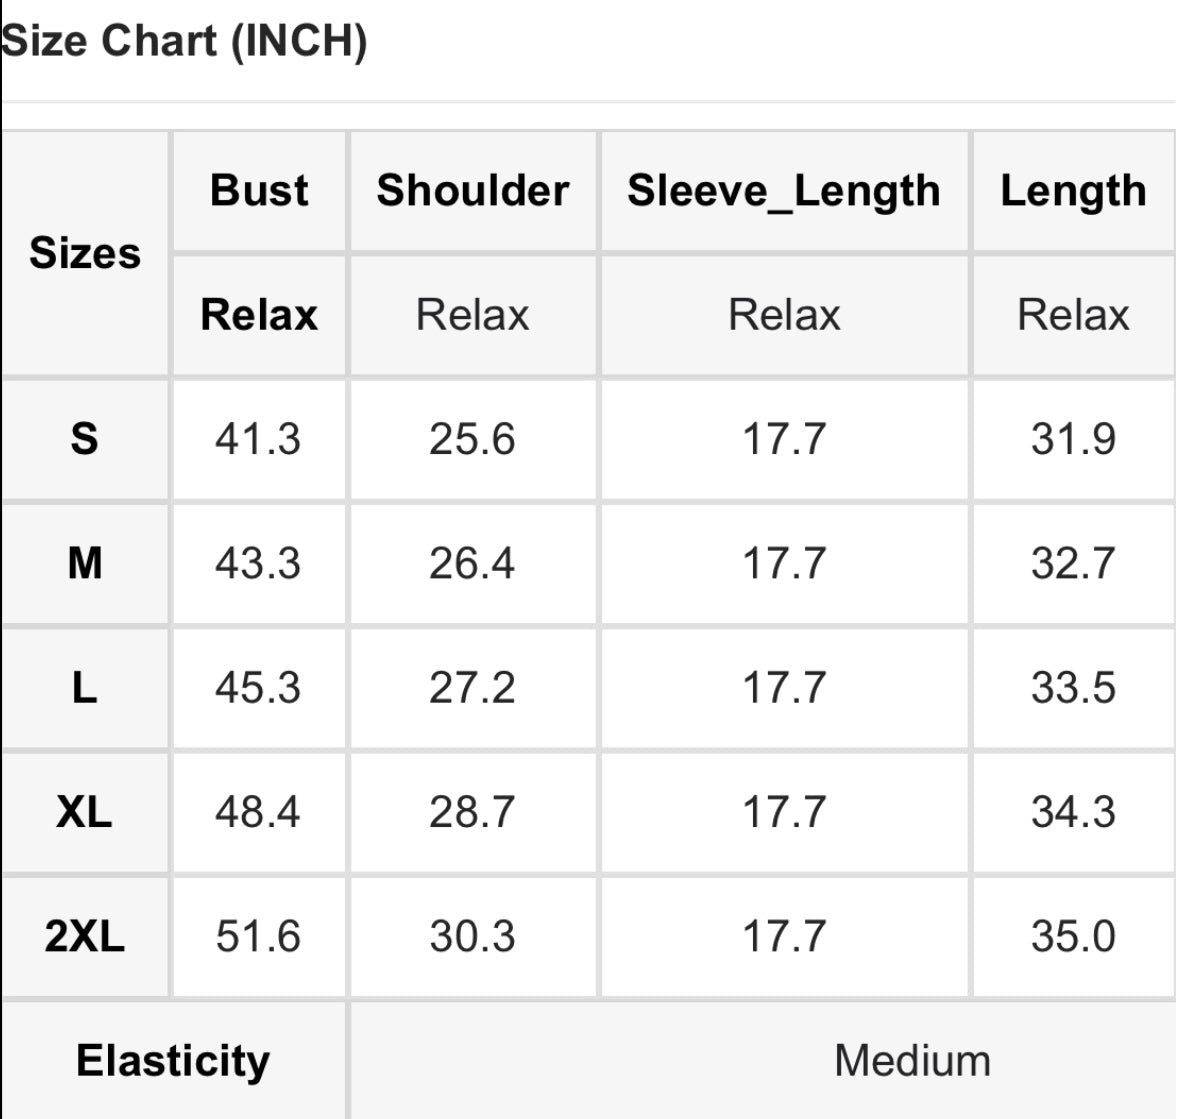Click the 35.0 length value for 2XL
Screen dimensions: 1178x1119
tap(1073, 936)
